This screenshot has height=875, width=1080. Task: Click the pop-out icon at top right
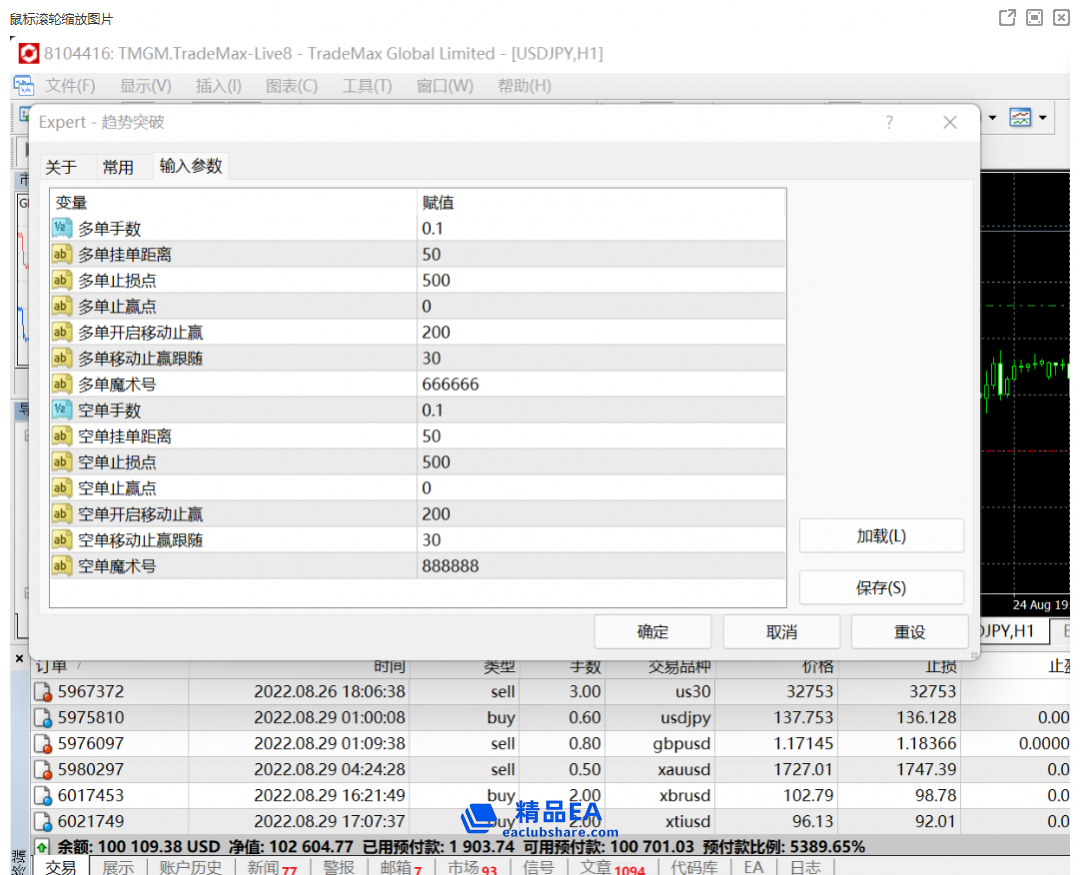coord(1007,18)
